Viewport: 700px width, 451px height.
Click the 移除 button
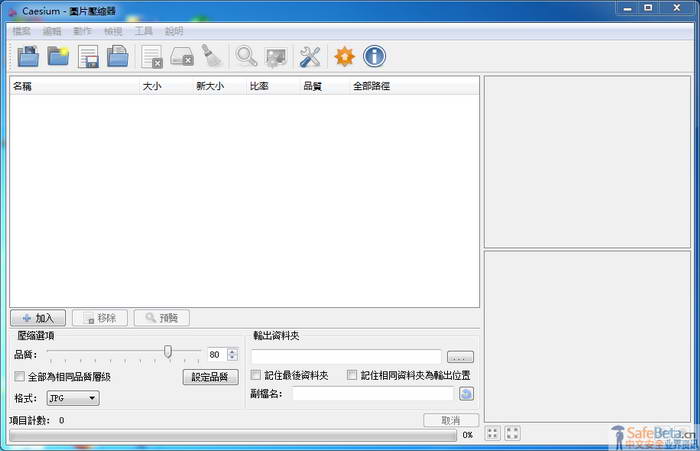(x=100, y=318)
